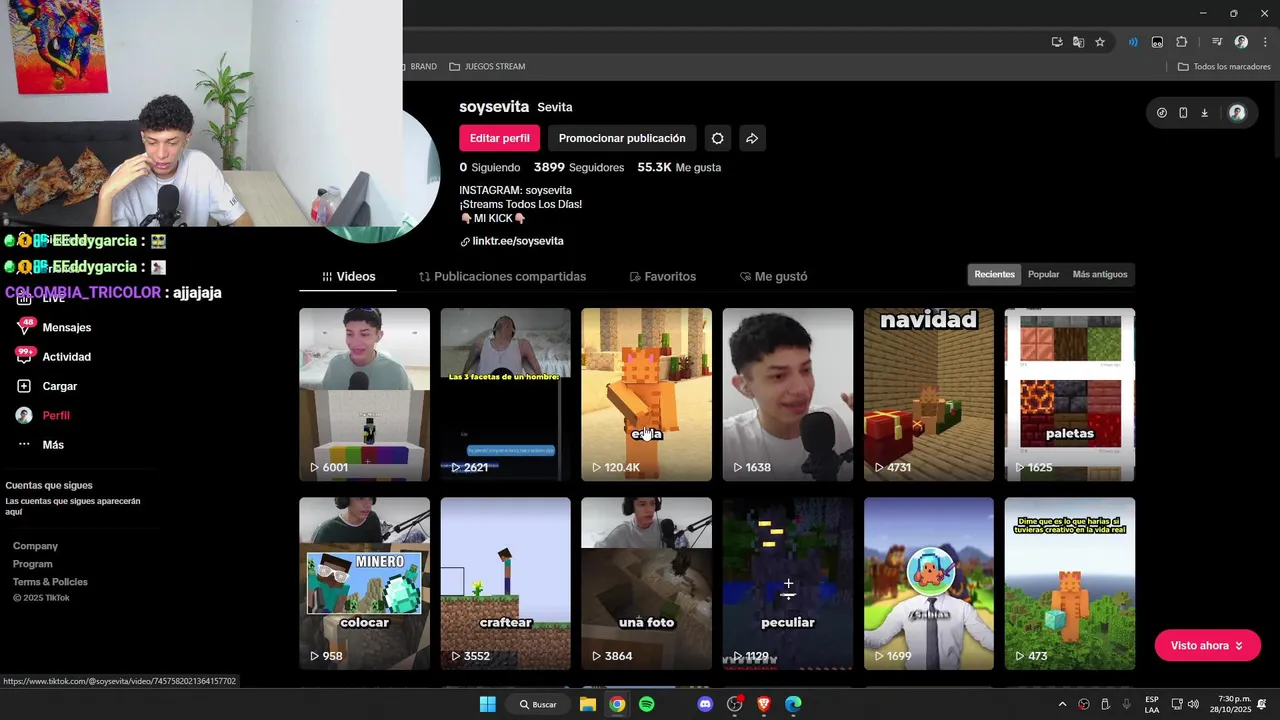Click the share profile arrow icon
The image size is (1280, 720).
click(752, 138)
